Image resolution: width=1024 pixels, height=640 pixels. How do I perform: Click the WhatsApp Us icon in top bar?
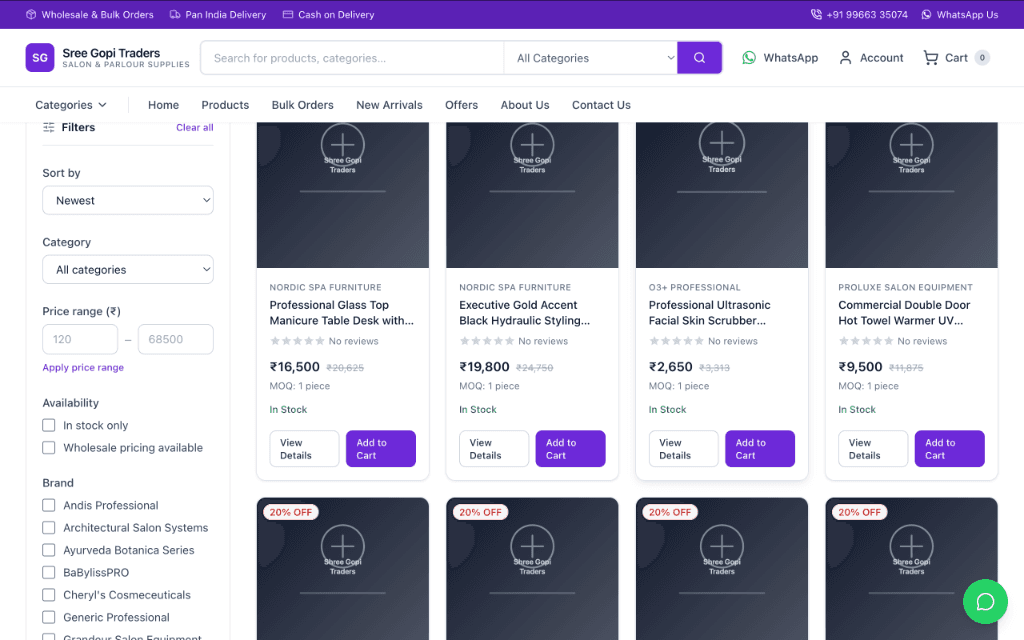click(926, 14)
